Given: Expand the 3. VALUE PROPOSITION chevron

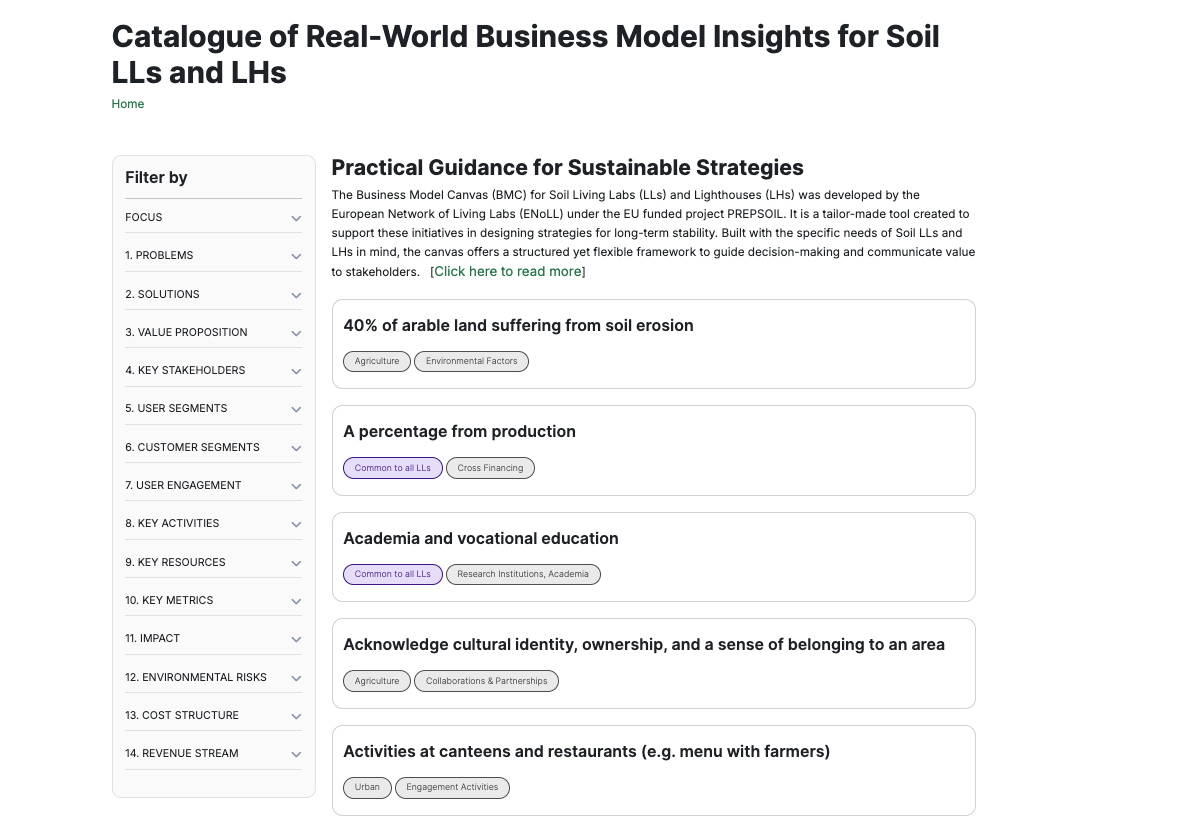Looking at the screenshot, I should pyautogui.click(x=296, y=333).
